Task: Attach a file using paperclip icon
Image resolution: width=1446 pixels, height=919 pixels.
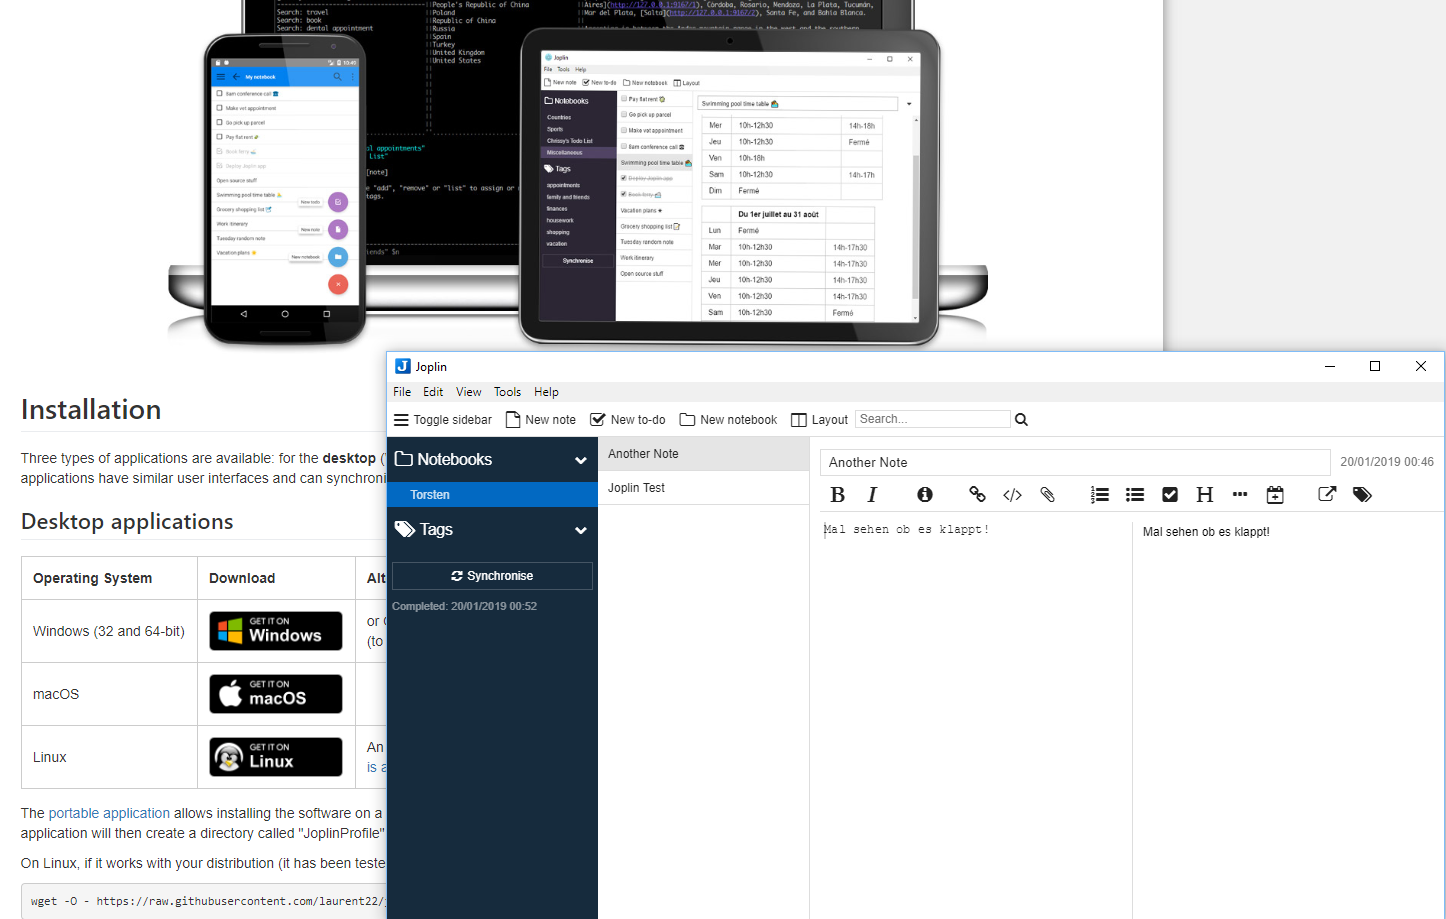Action: (1047, 495)
